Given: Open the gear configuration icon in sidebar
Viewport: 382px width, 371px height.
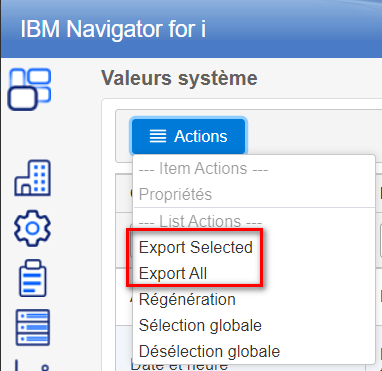Looking at the screenshot, I should click(32, 228).
